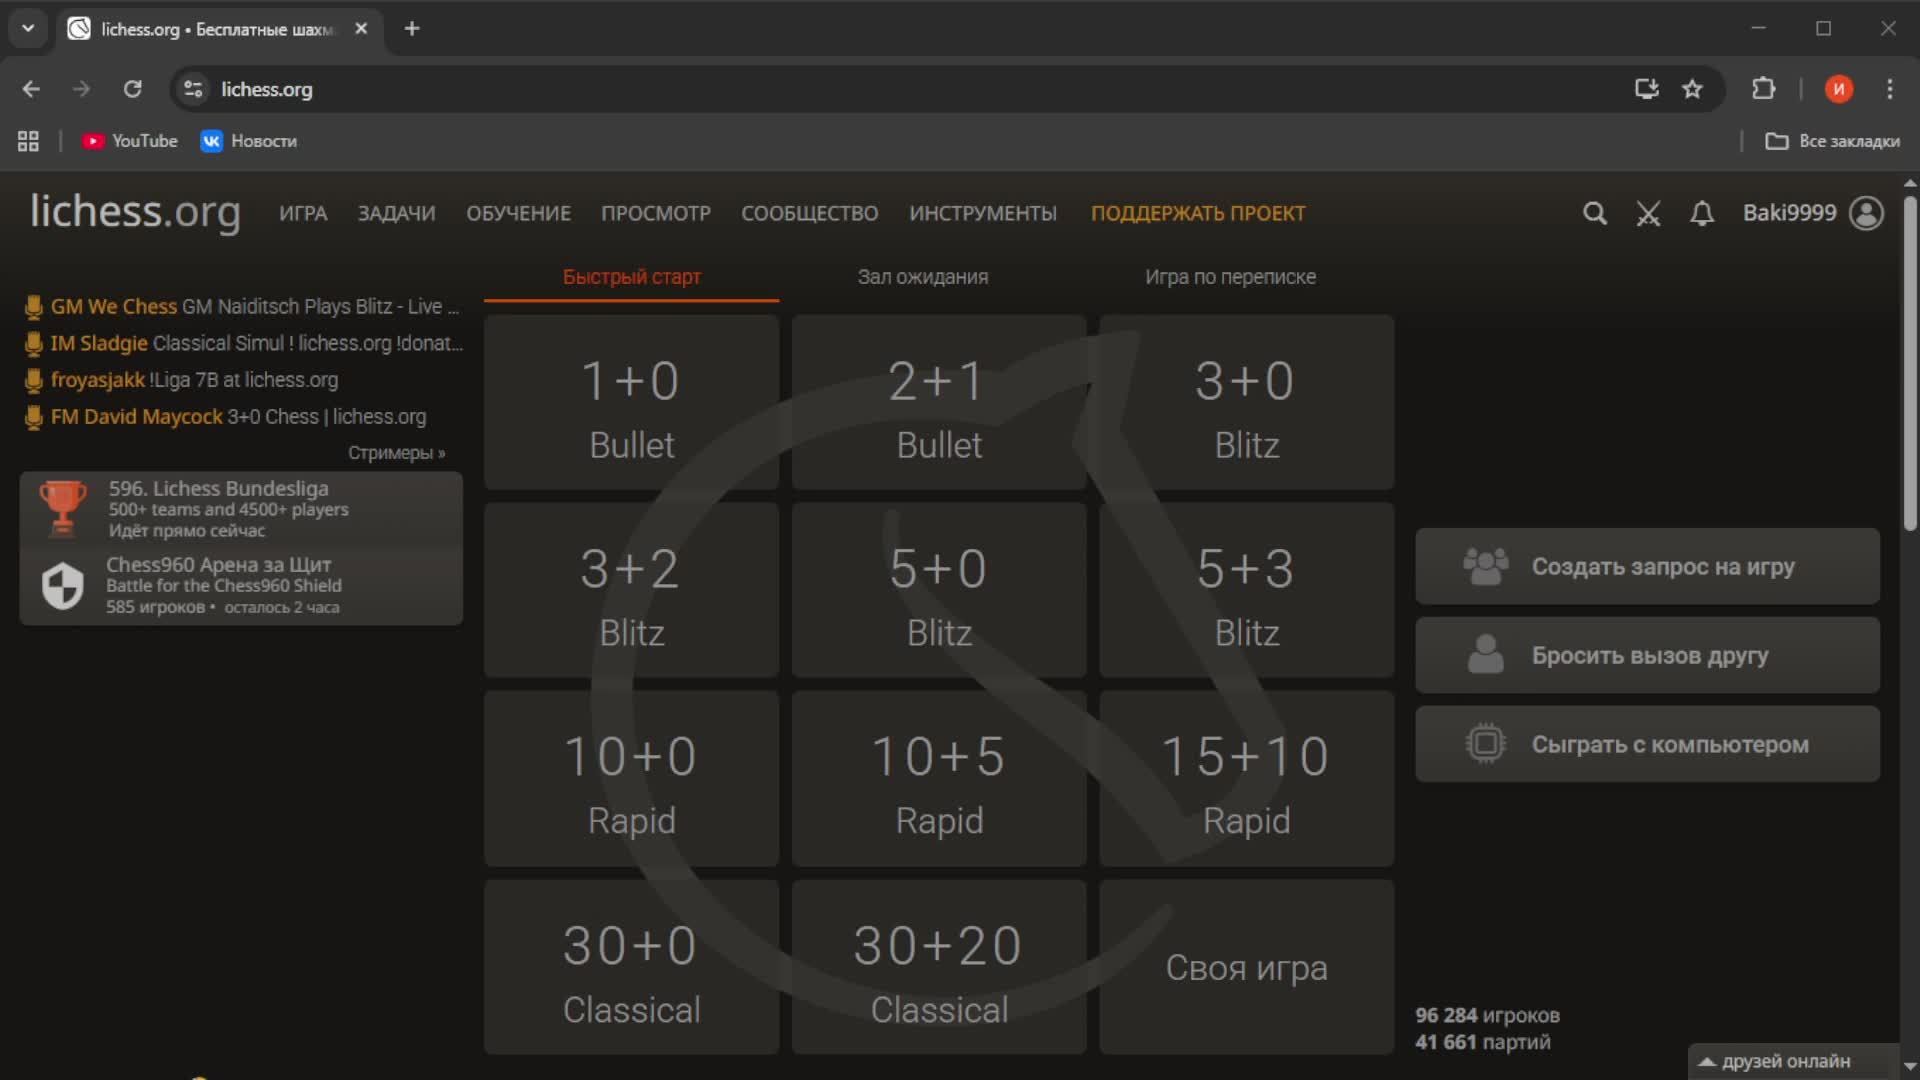Open the ЗАДАЧИ menu
The height and width of the screenshot is (1080, 1920).
396,213
